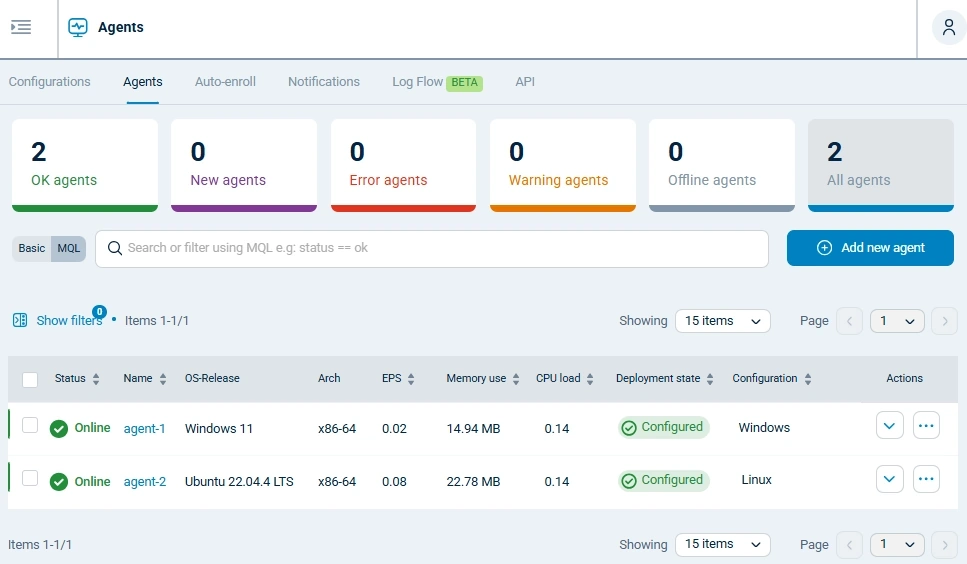Viewport: 967px width, 564px height.
Task: Click the Show filters panel icon
Action: (x=20, y=321)
